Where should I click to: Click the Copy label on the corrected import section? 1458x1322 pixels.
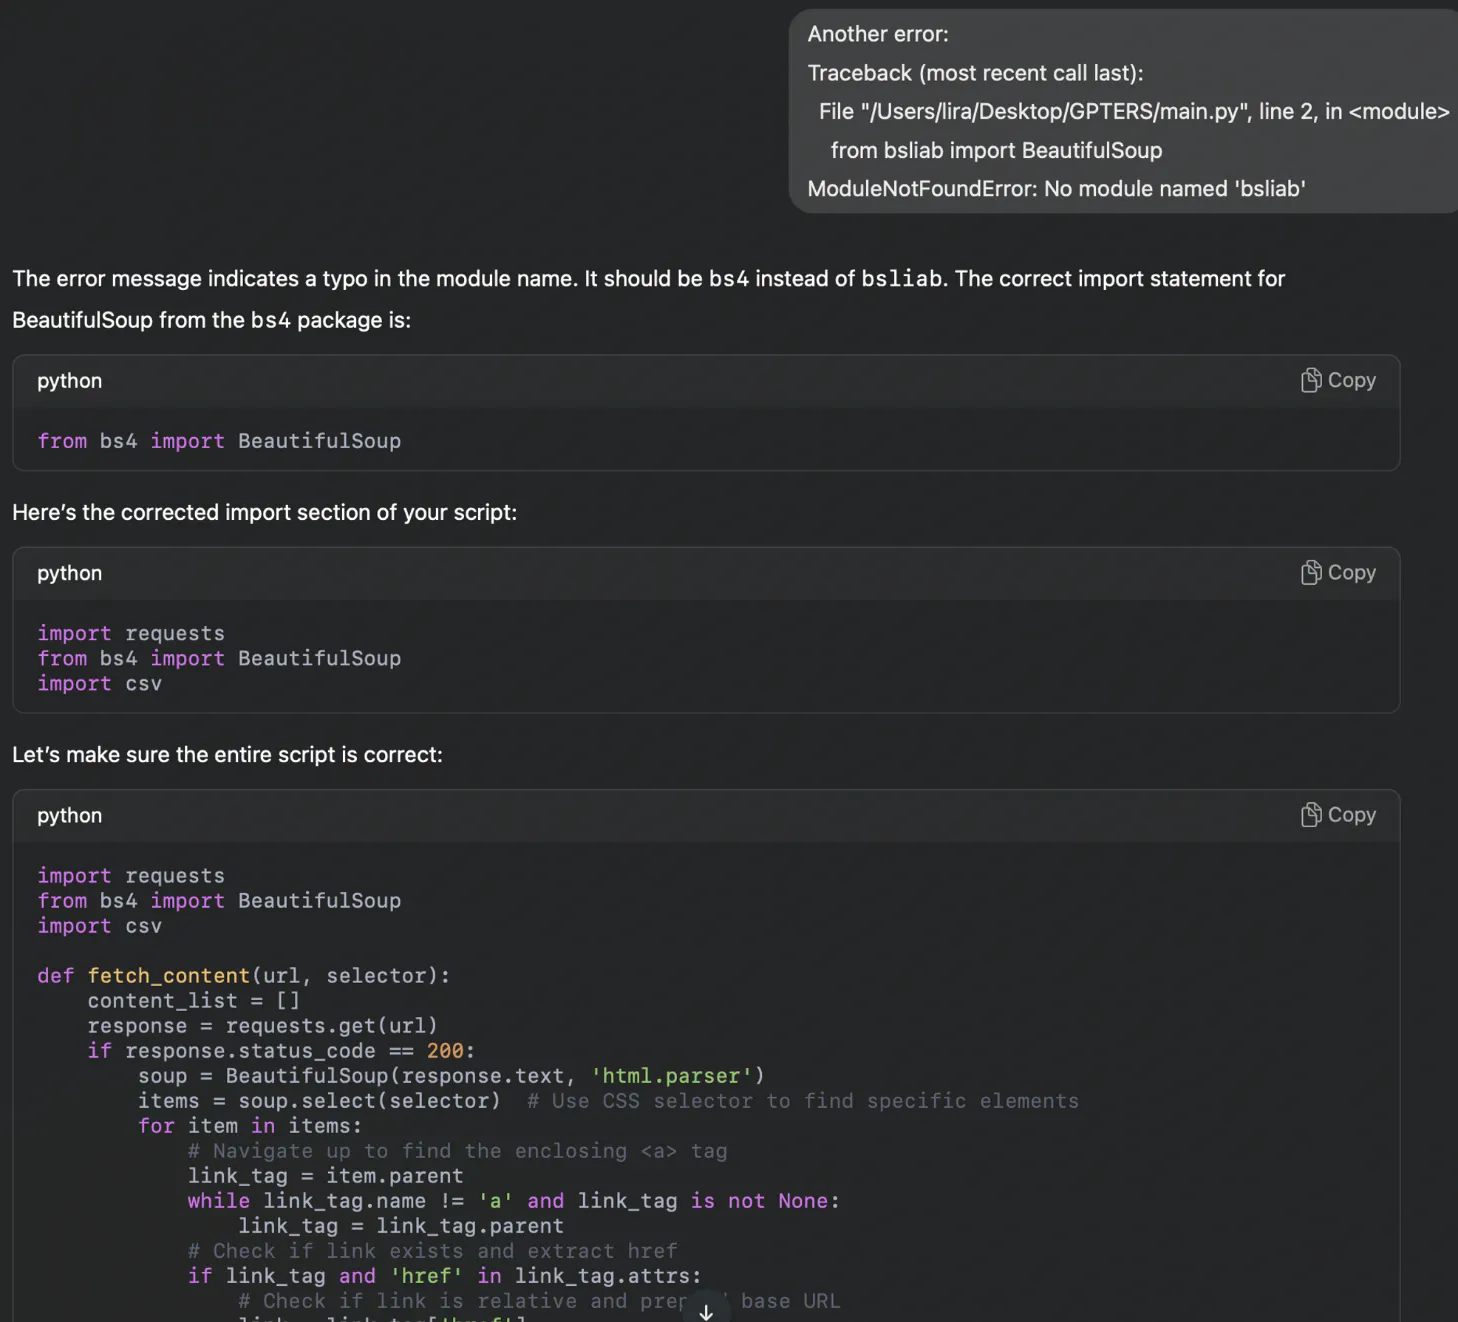pos(1351,573)
